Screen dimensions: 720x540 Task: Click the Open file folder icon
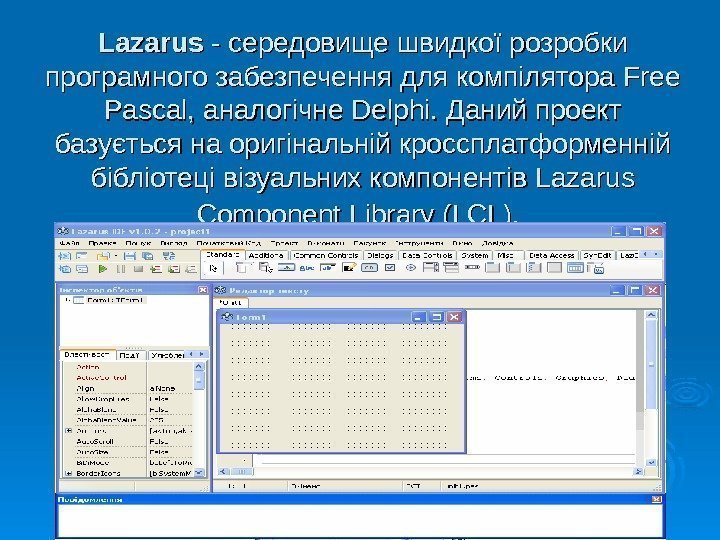(103, 256)
